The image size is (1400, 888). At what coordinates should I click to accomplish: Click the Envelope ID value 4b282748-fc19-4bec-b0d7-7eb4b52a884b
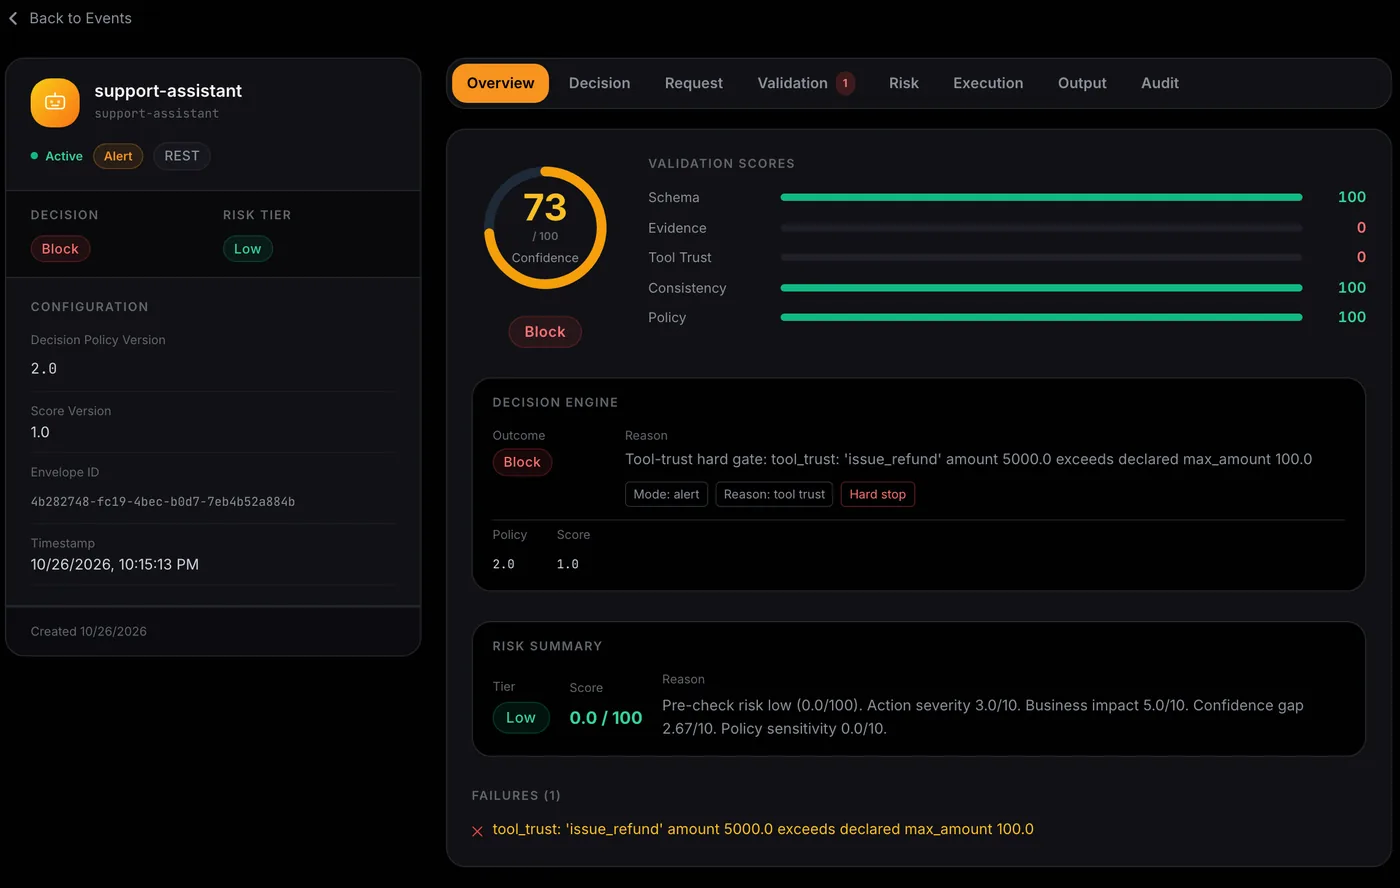click(x=163, y=502)
